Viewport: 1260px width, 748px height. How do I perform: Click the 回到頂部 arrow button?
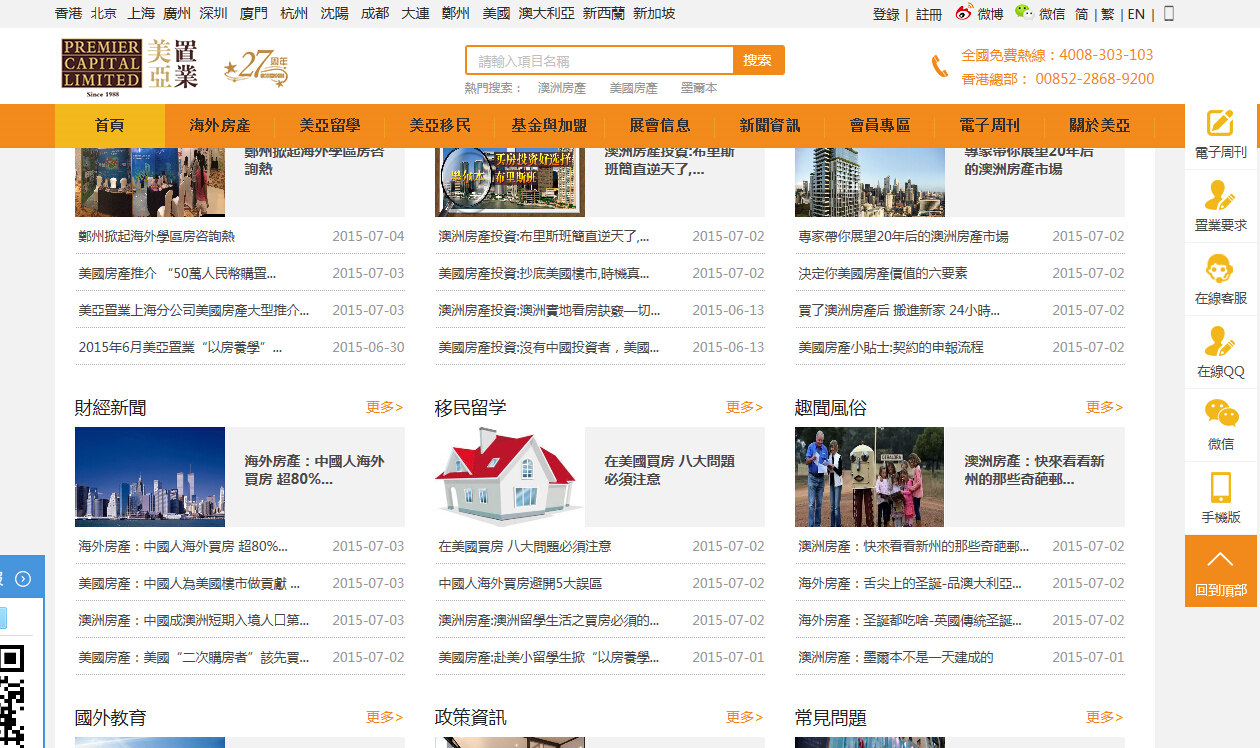[1221, 571]
